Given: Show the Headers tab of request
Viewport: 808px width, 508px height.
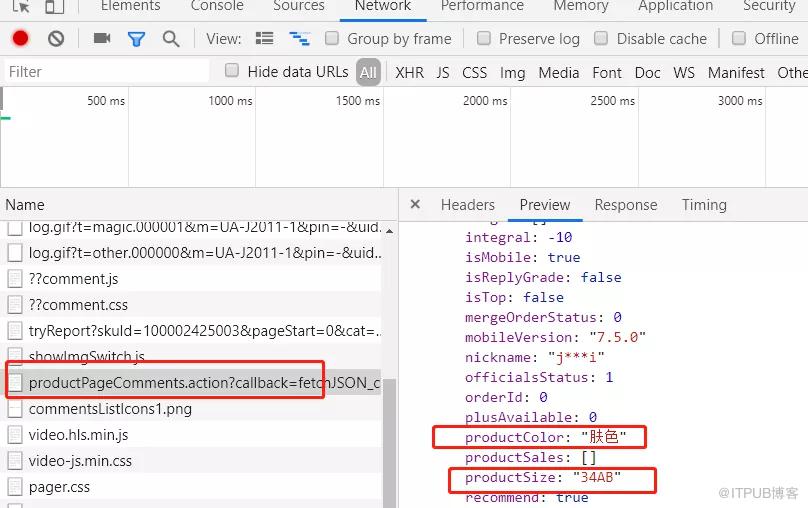Looking at the screenshot, I should tap(467, 205).
